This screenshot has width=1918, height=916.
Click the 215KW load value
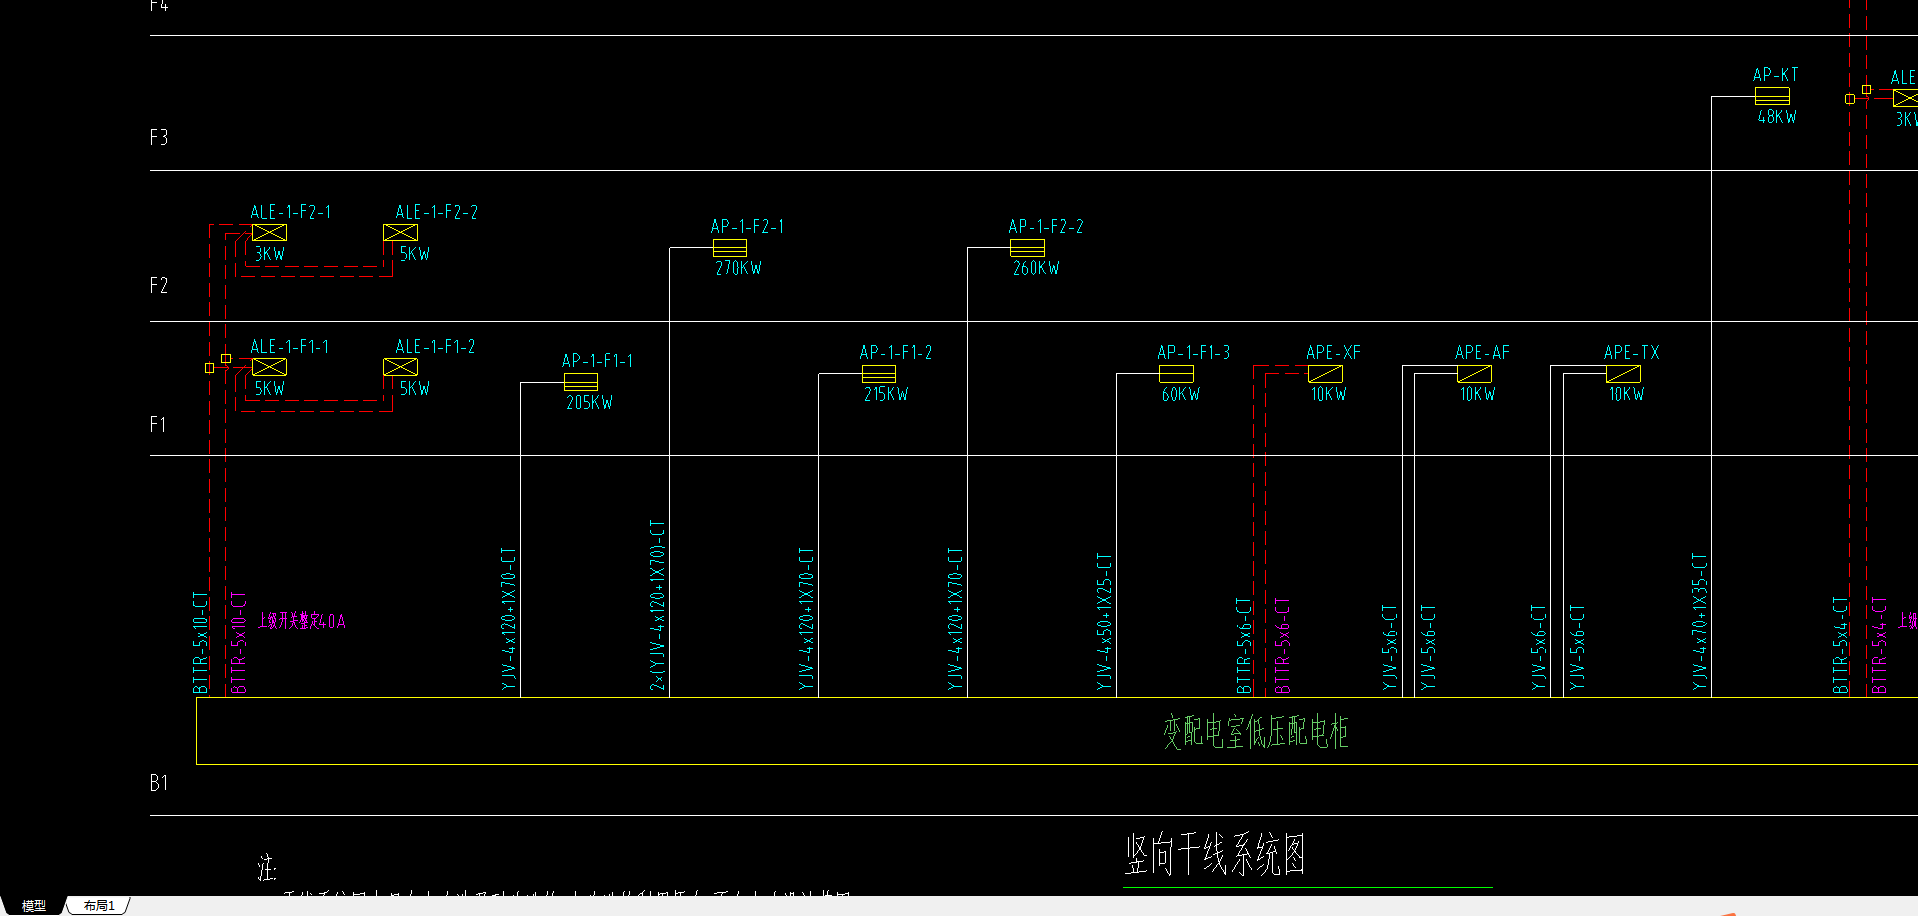pyautogui.click(x=886, y=395)
